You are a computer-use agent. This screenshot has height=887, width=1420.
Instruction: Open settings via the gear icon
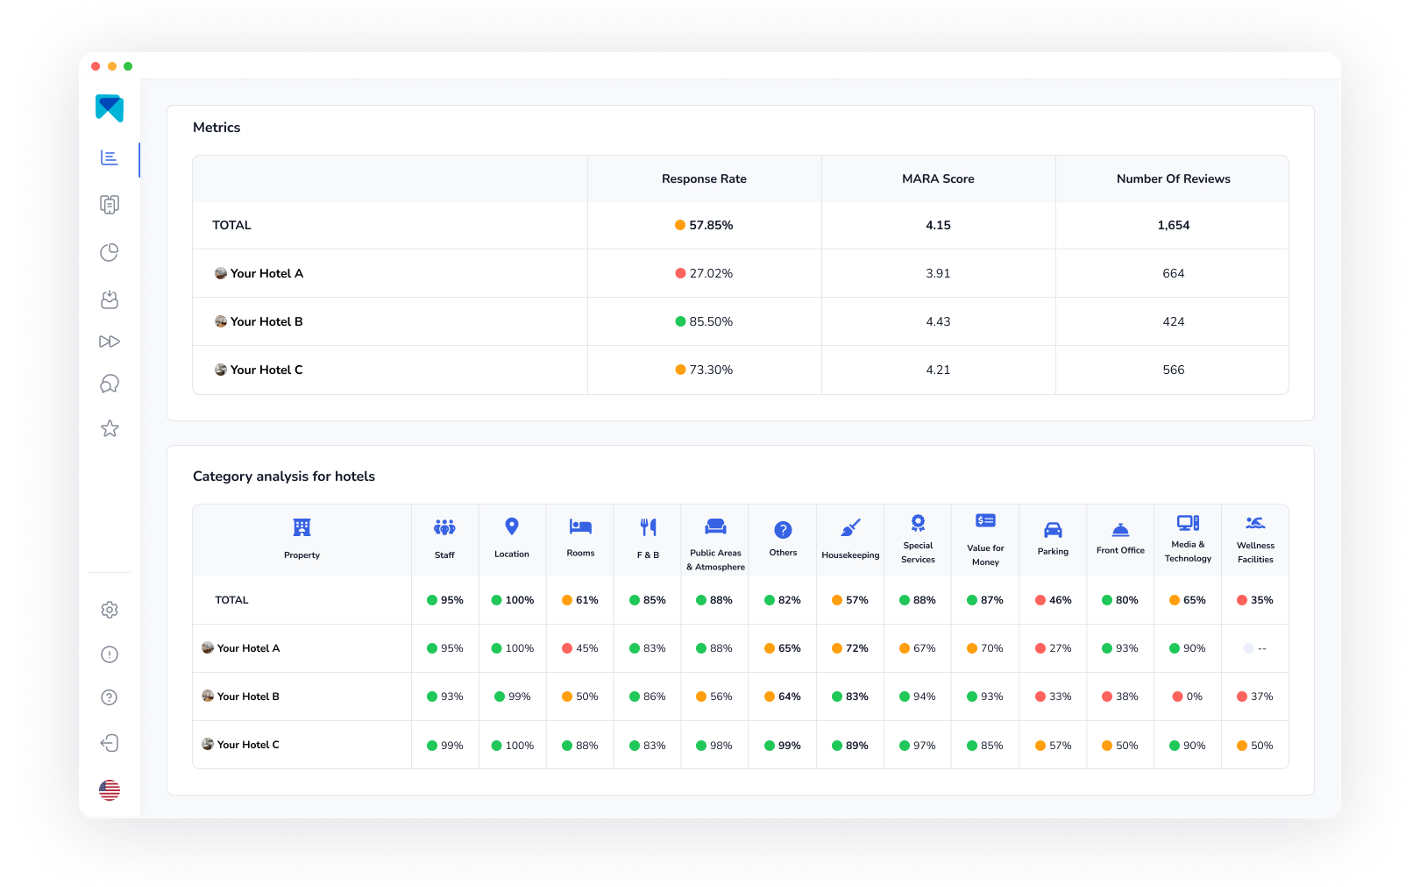point(110,610)
